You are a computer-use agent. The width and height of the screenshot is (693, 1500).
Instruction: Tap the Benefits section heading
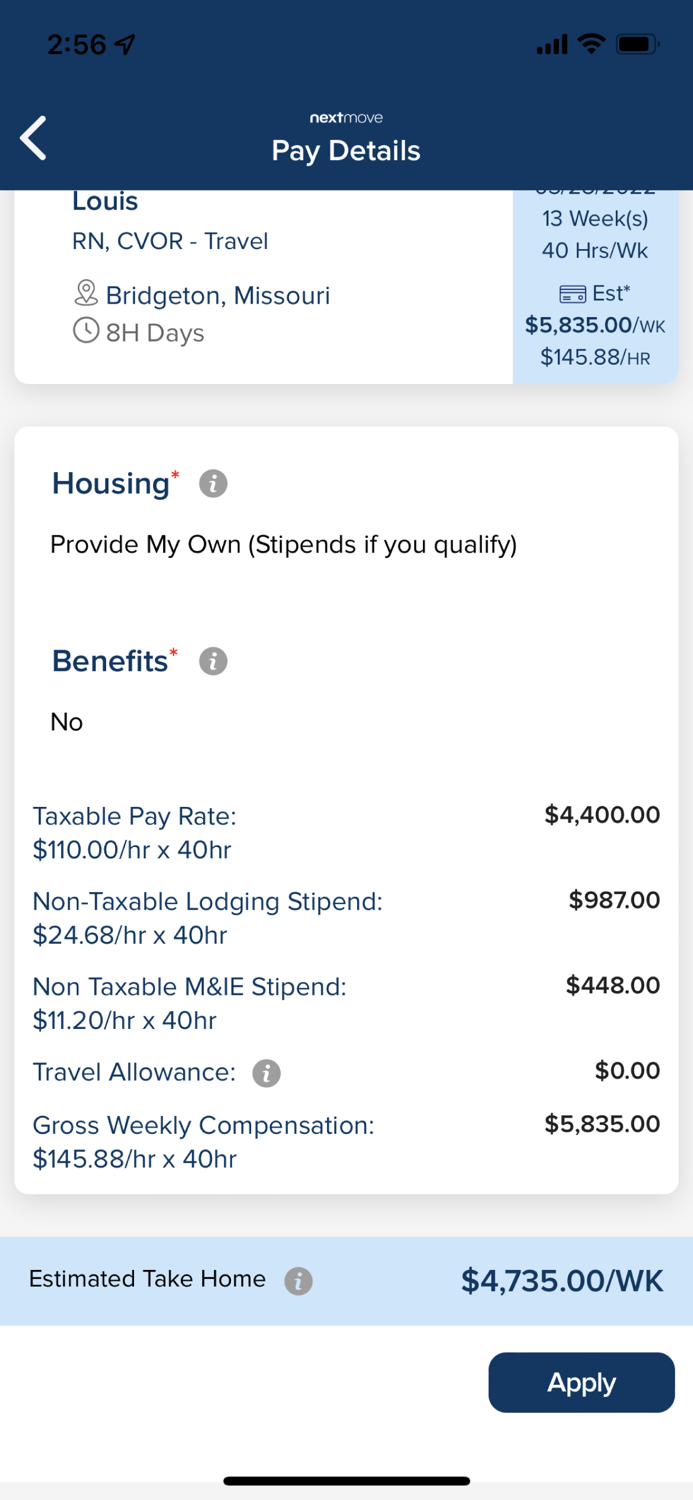point(110,661)
